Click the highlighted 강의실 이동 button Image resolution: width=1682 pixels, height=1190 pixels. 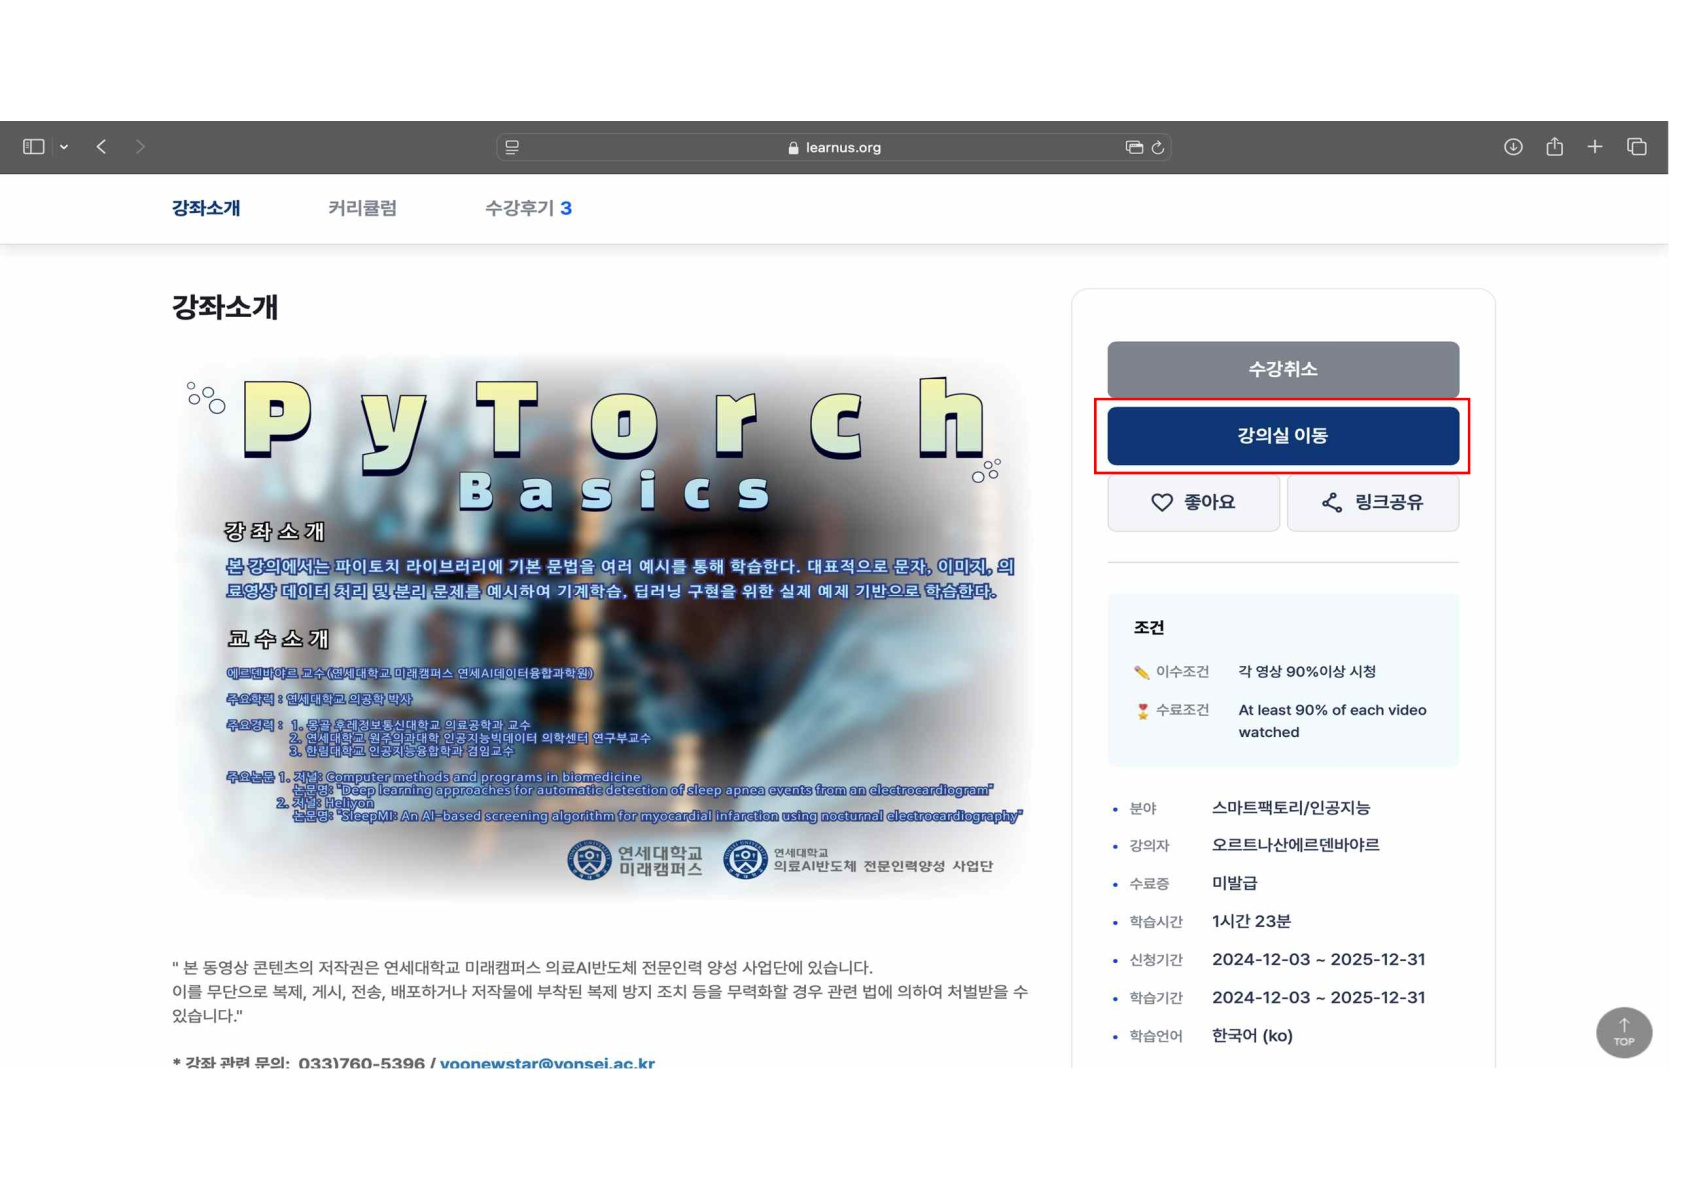[1283, 435]
